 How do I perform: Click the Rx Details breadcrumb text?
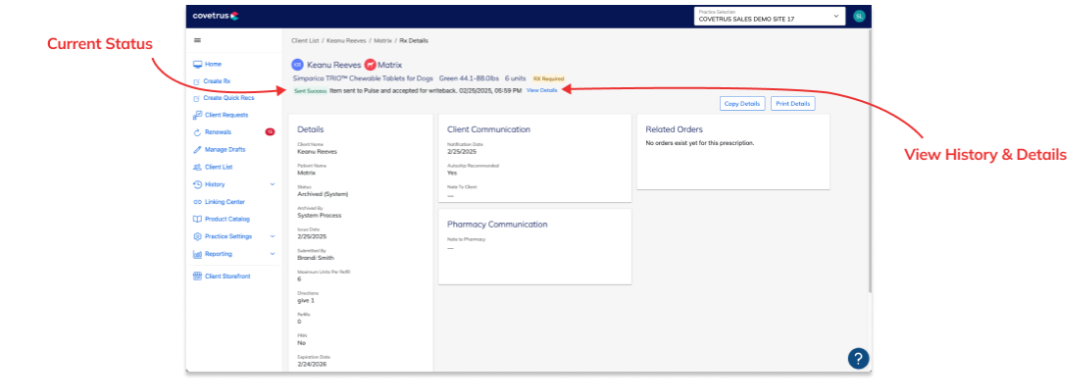pos(414,41)
